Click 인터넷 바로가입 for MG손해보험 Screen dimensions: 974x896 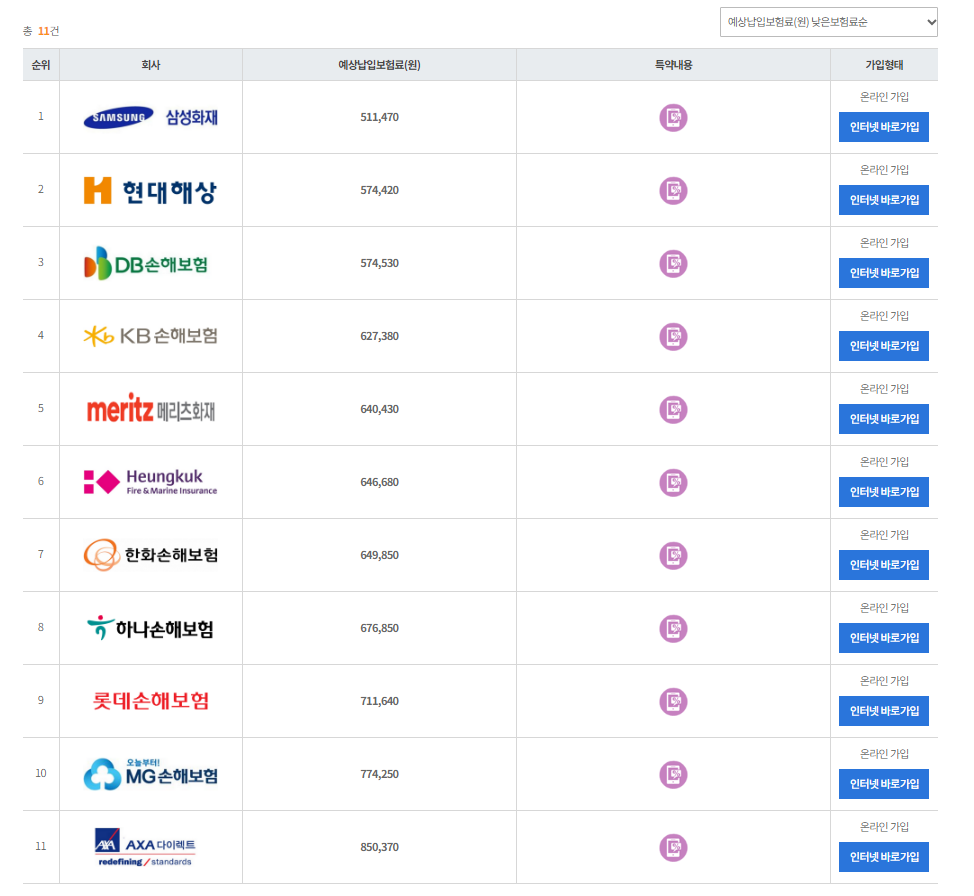(x=883, y=784)
